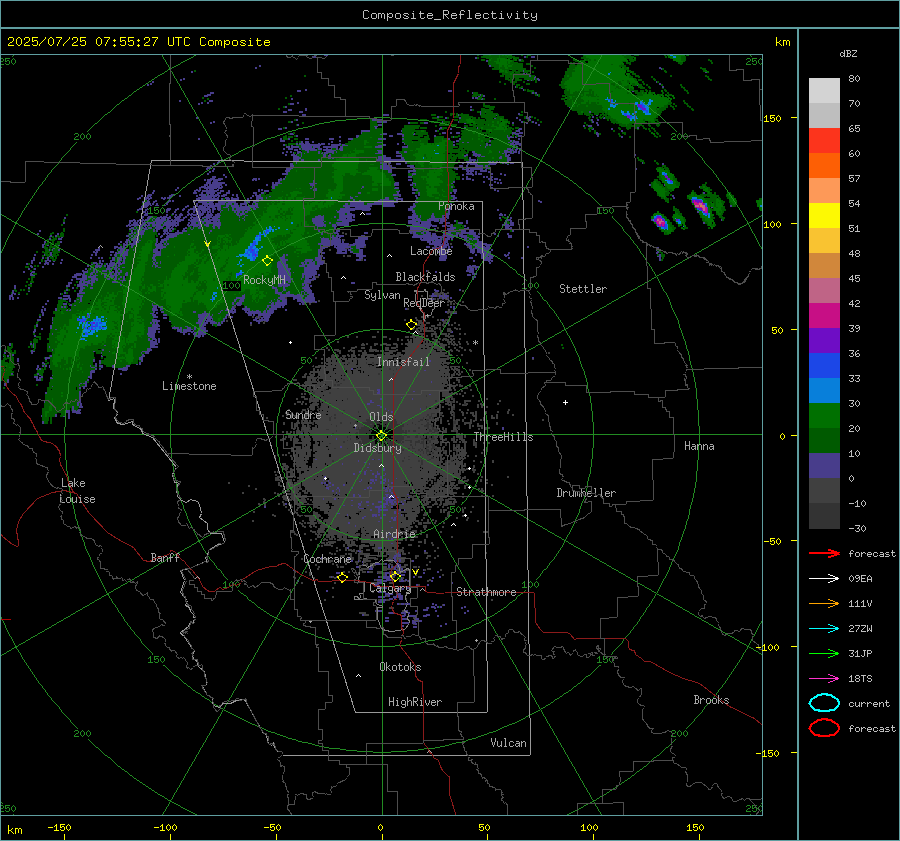Image resolution: width=900 pixels, height=841 pixels.
Task: Click the Vulcan city label
Action: (509, 743)
